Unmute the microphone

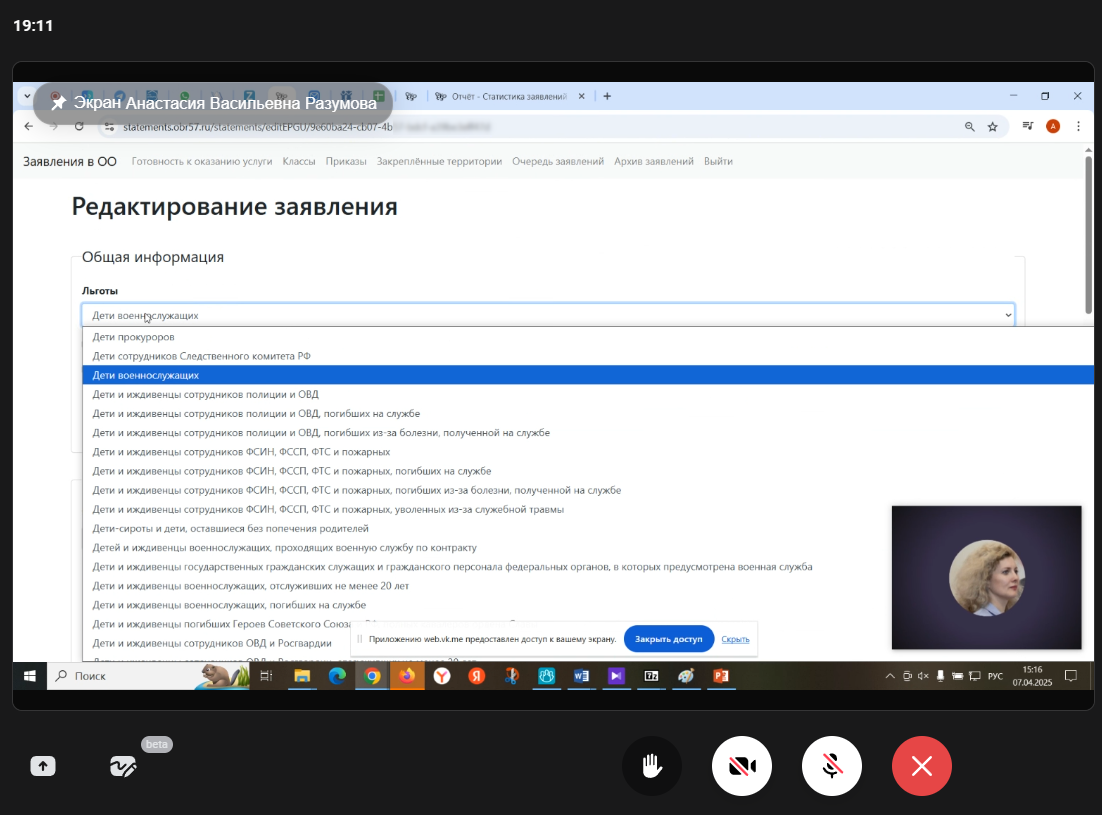[832, 767]
